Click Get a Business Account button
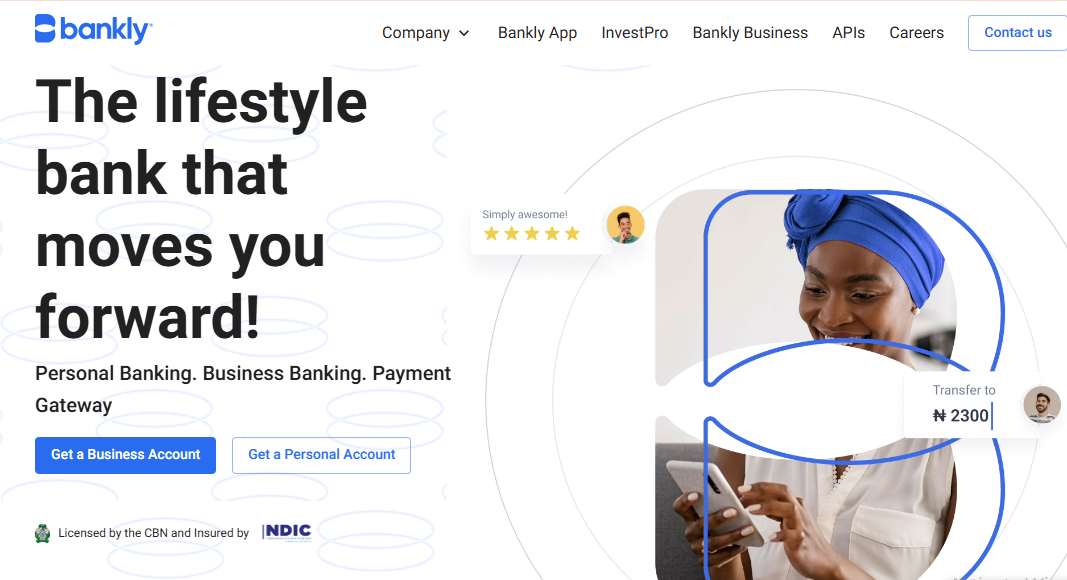Screen dimensions: 1067x580 125,455
